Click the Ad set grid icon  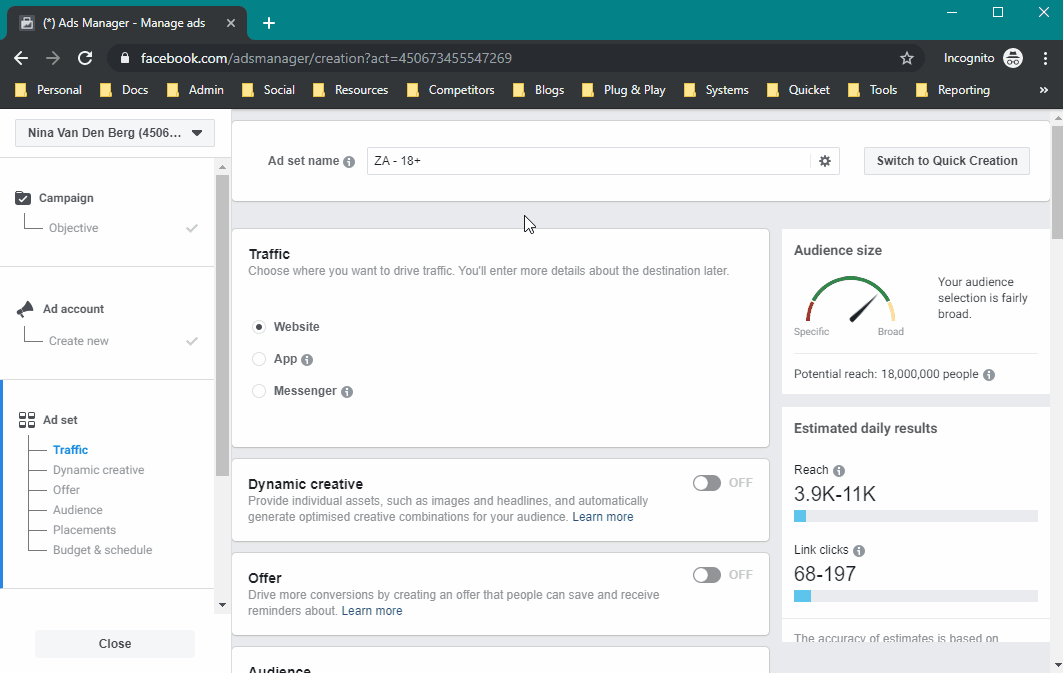26,420
